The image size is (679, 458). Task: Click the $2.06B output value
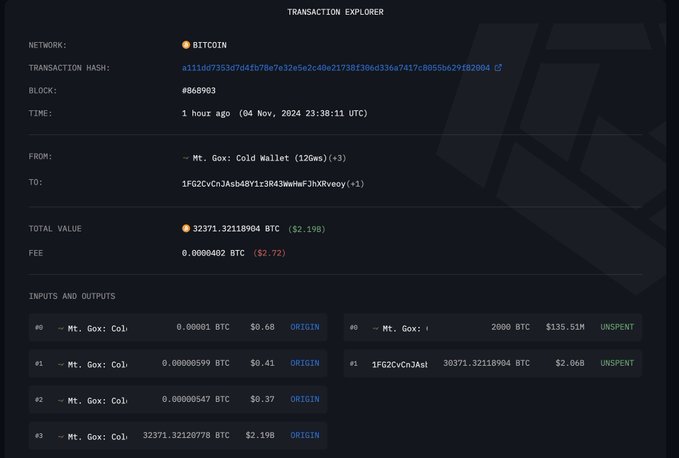click(570, 363)
